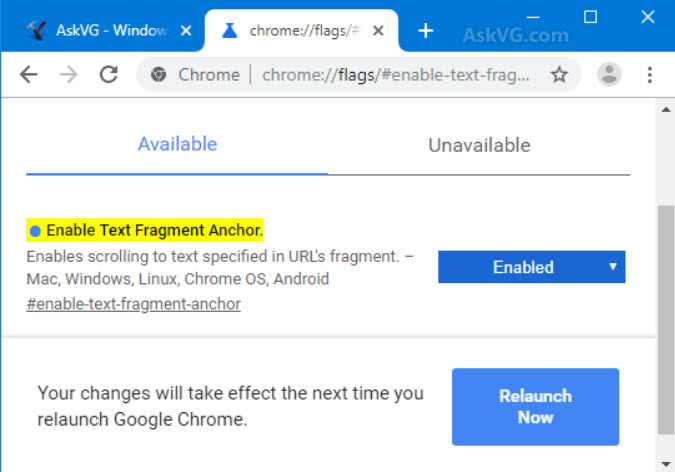Click the scrollbar down arrow
The height and width of the screenshot is (472, 675).
pyautogui.click(x=665, y=463)
